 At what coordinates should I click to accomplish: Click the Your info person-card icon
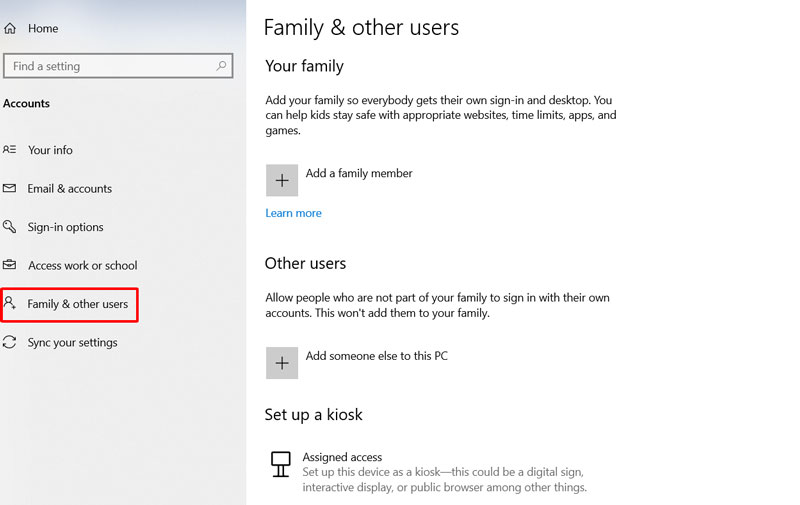click(10, 150)
